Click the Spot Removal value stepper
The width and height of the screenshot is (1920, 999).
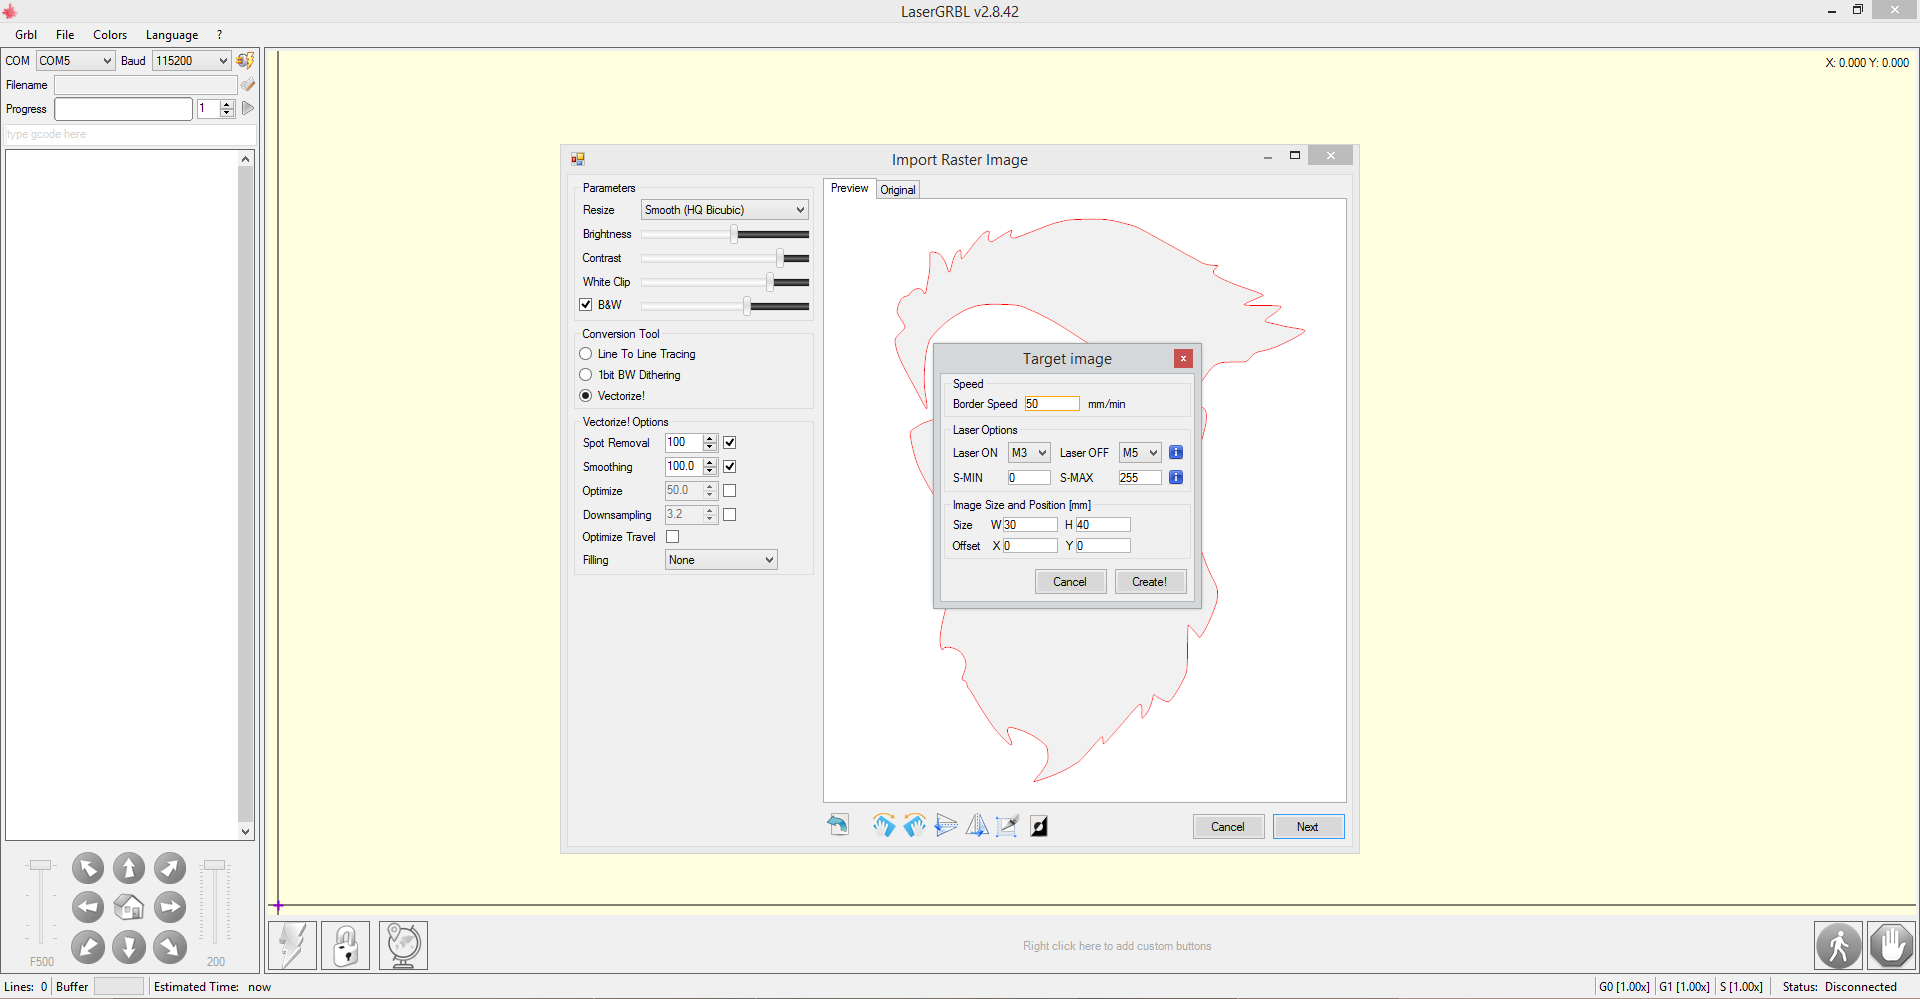[x=710, y=442]
